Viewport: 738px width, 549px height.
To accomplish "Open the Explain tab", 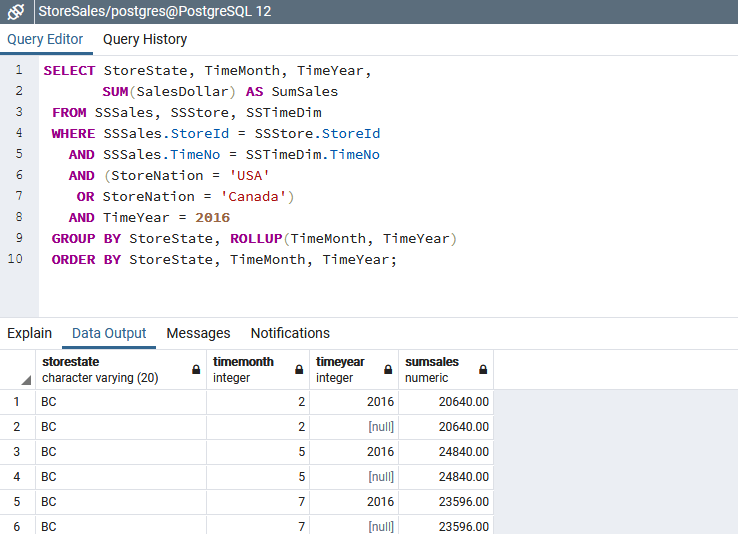I will tap(30, 333).
